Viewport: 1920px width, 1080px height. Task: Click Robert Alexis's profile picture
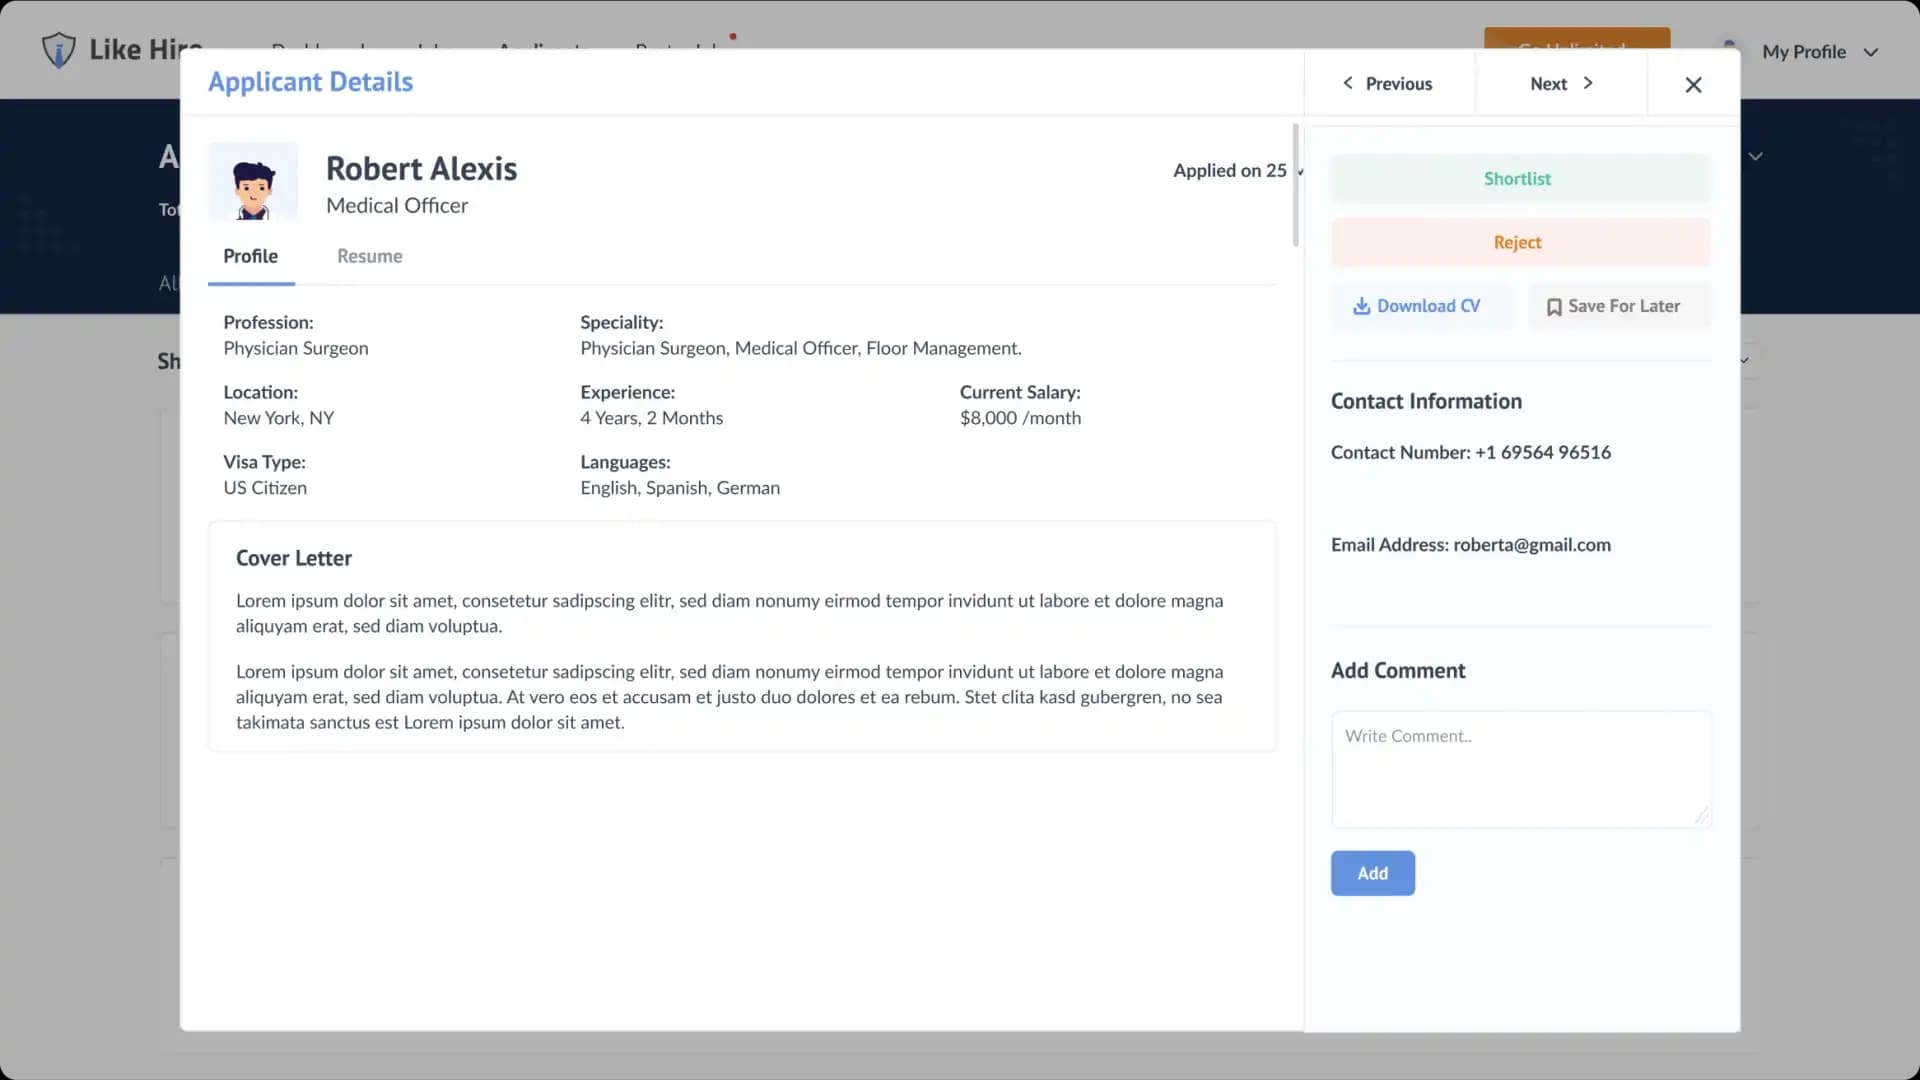[x=253, y=182]
